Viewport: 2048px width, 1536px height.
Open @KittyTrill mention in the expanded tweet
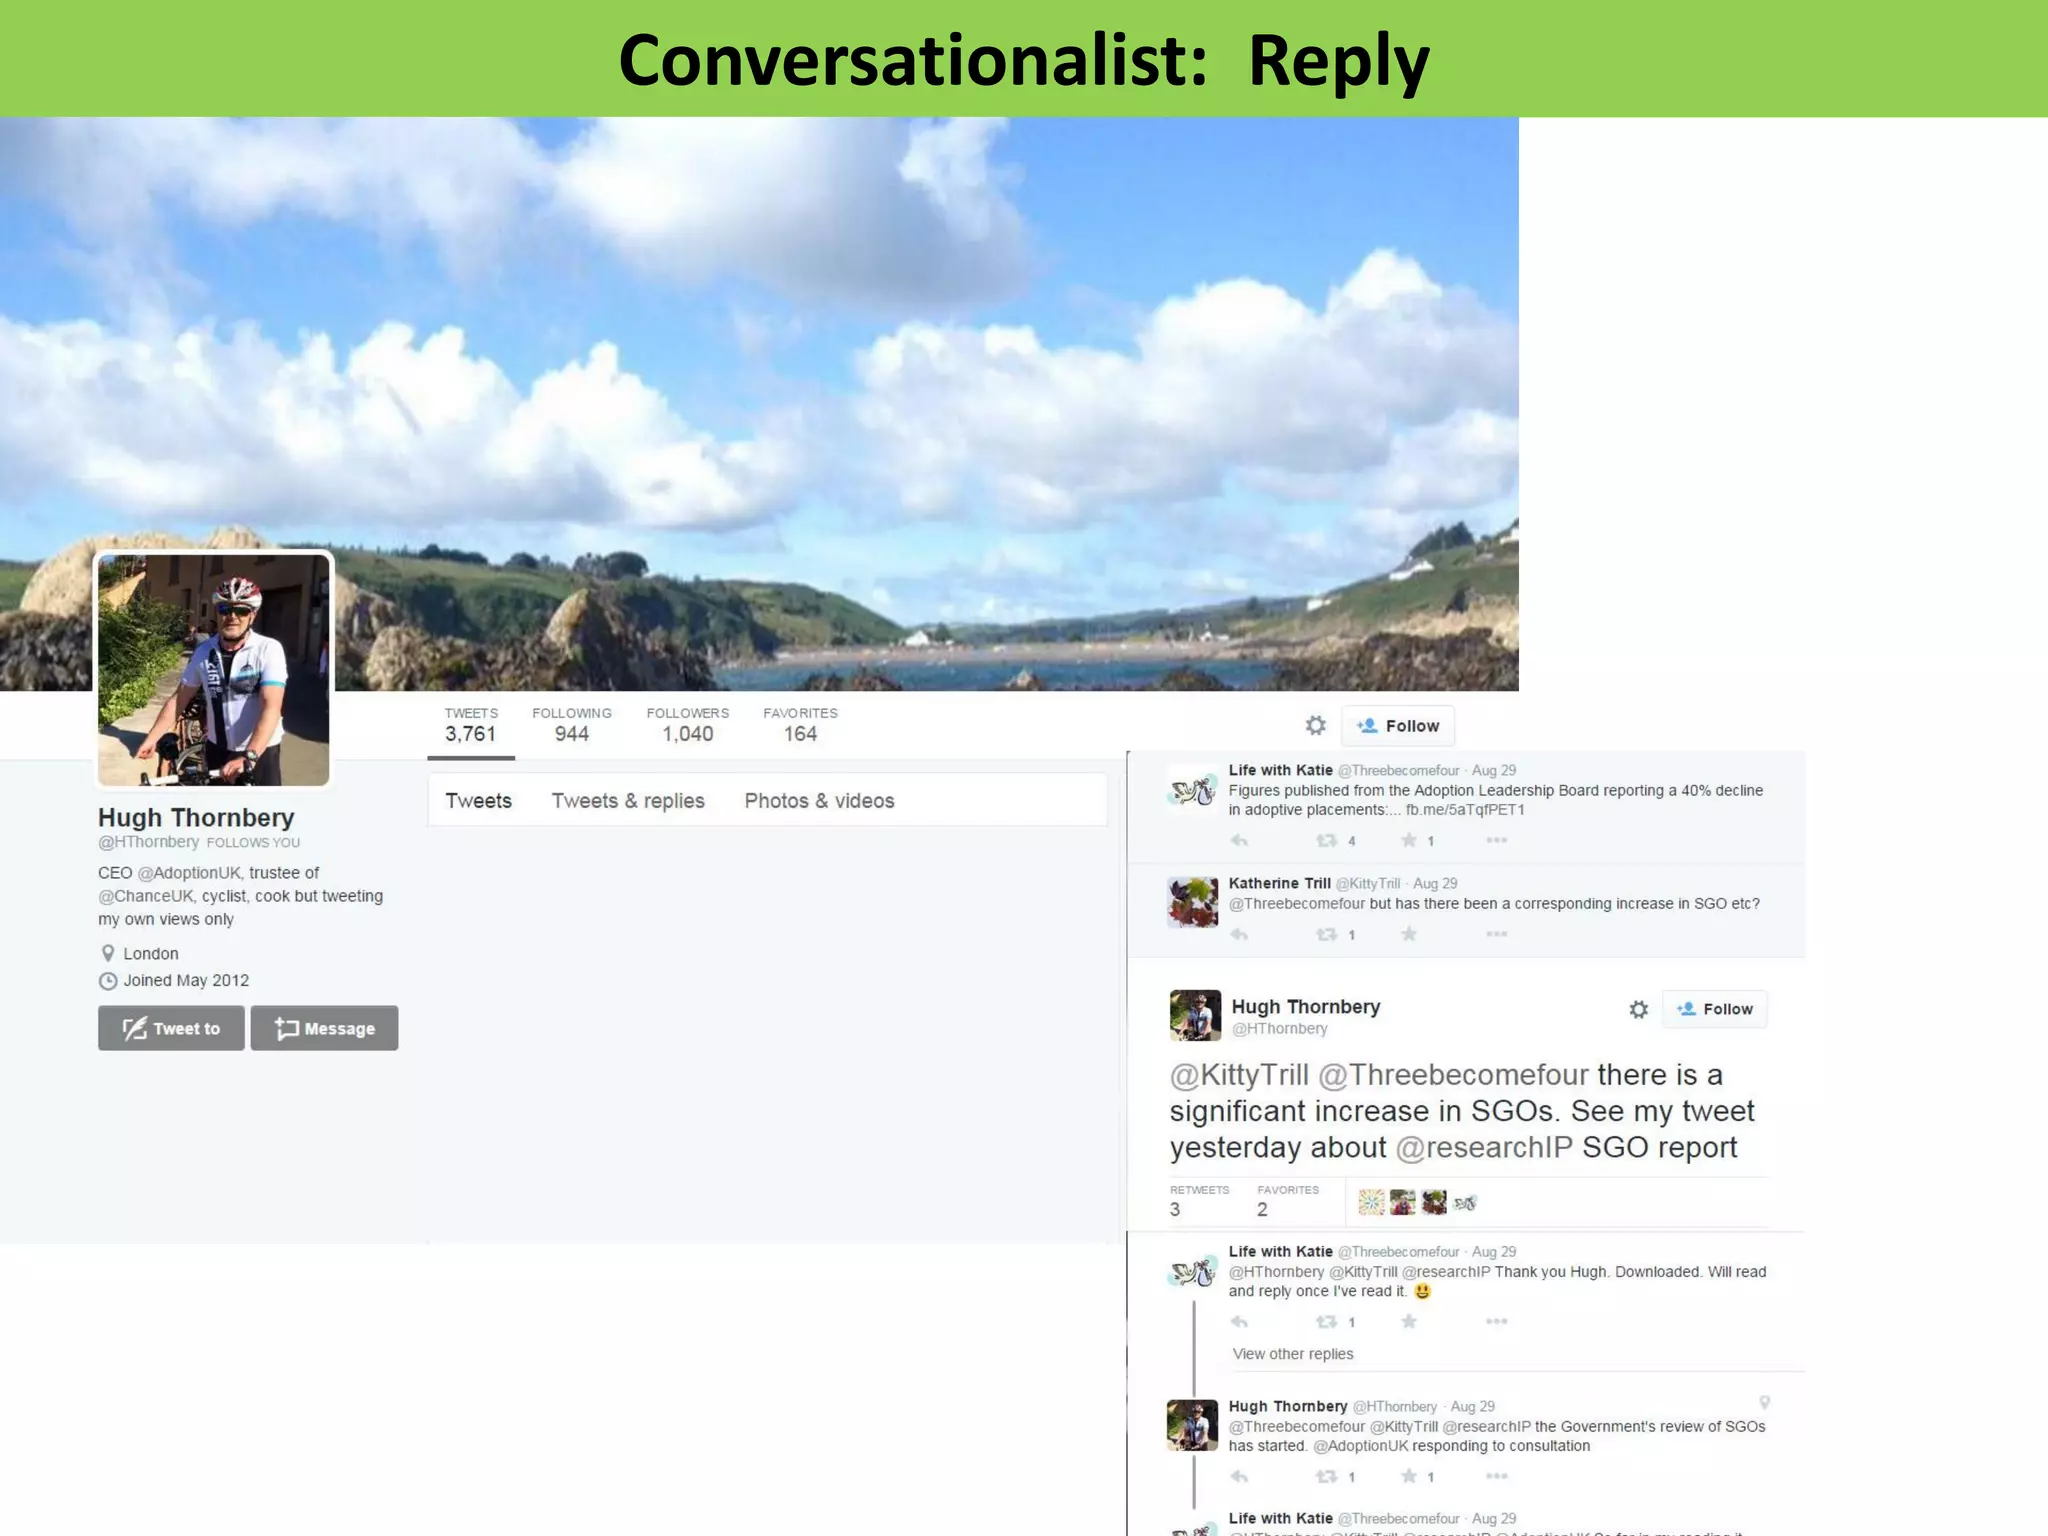coord(1239,1075)
